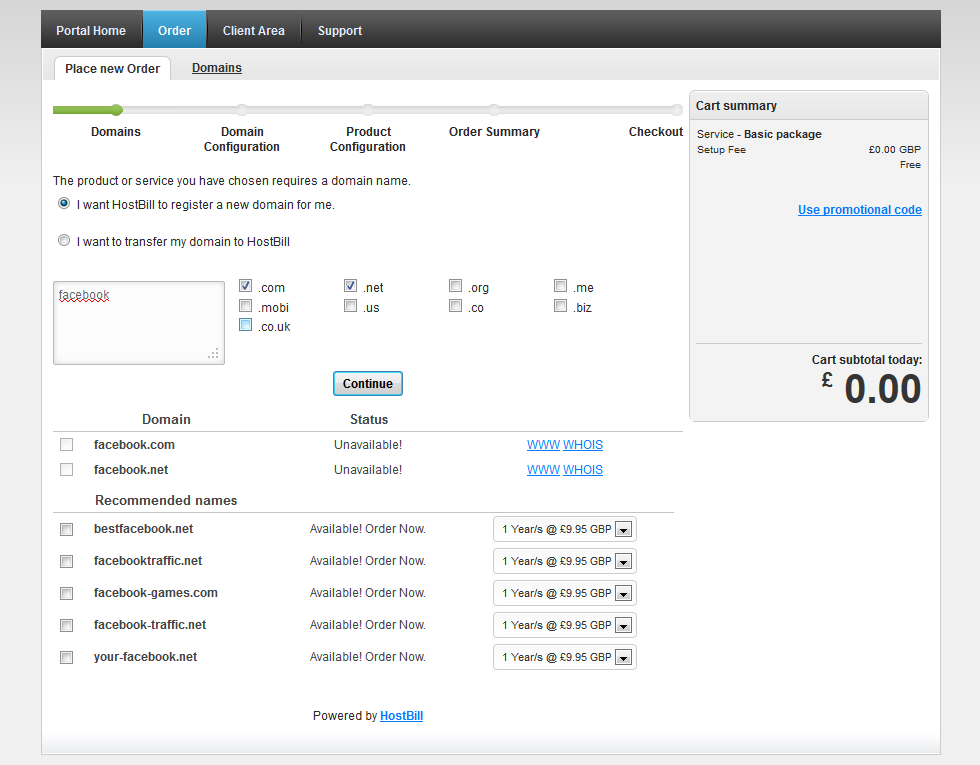Open WWW link for facebook.net
Viewport: 980px width, 765px height.
pyautogui.click(x=543, y=469)
